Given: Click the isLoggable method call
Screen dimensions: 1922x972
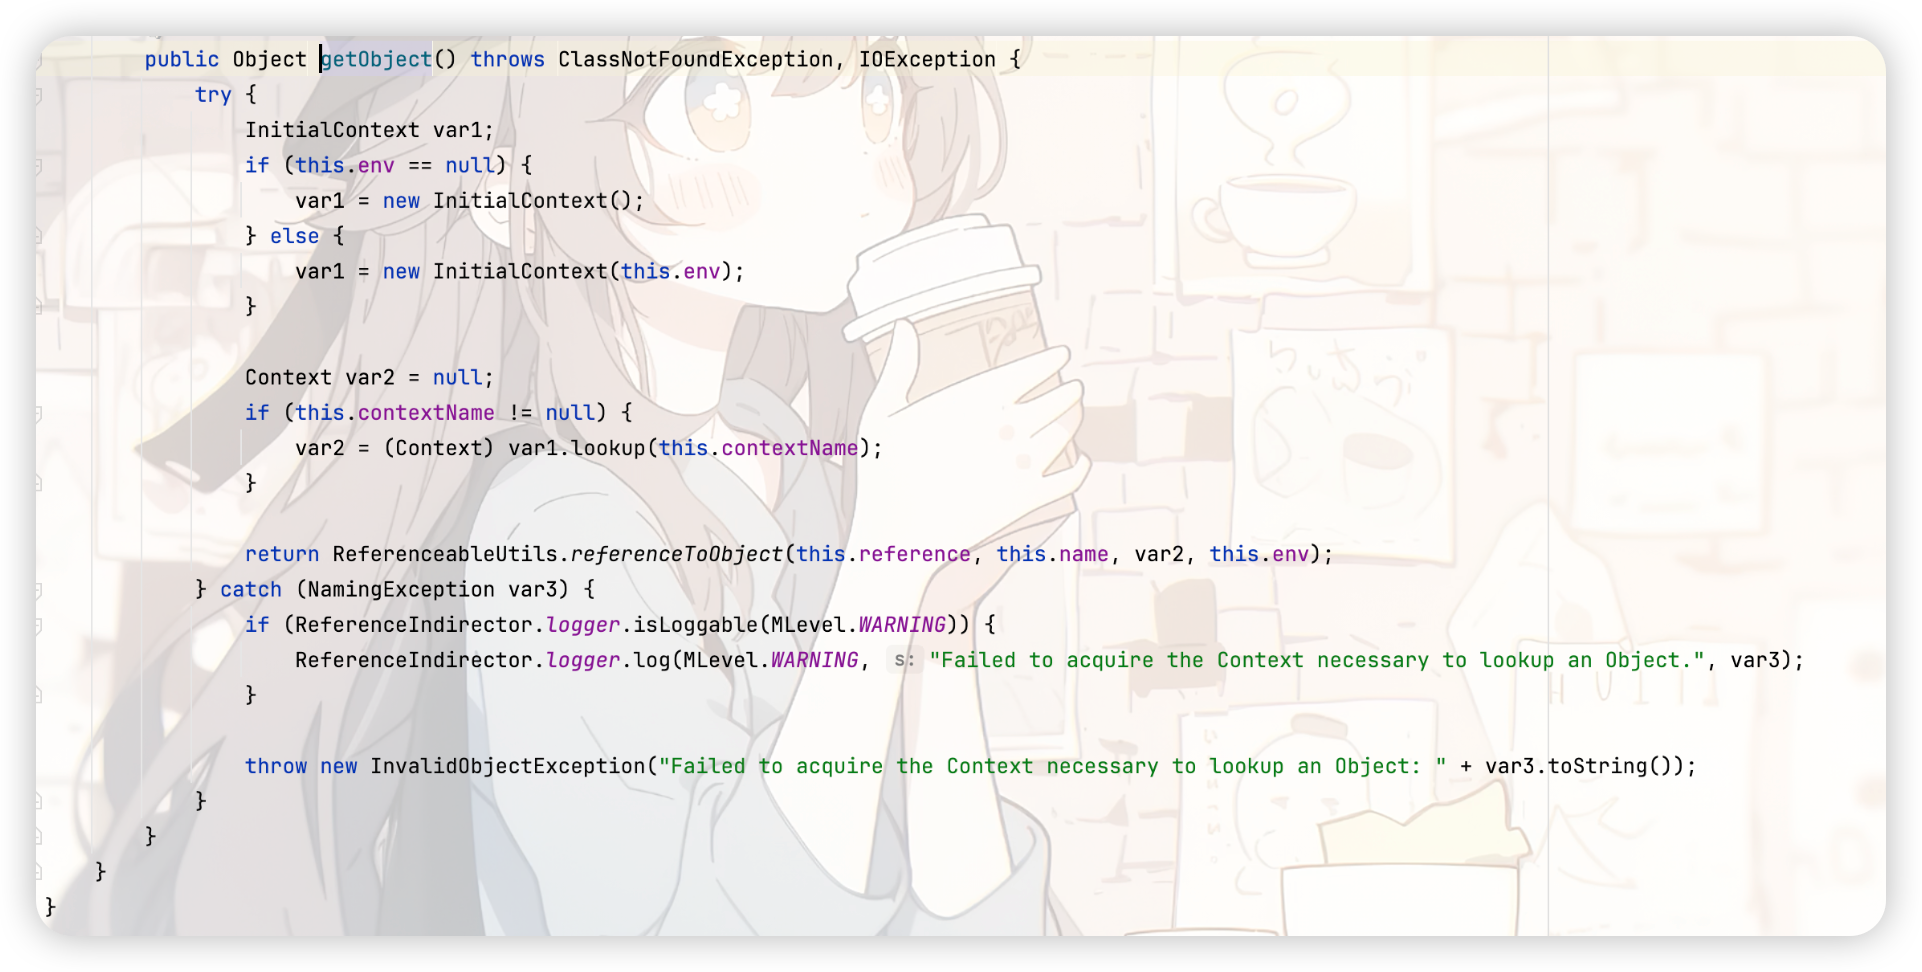Looking at the screenshot, I should coord(695,625).
